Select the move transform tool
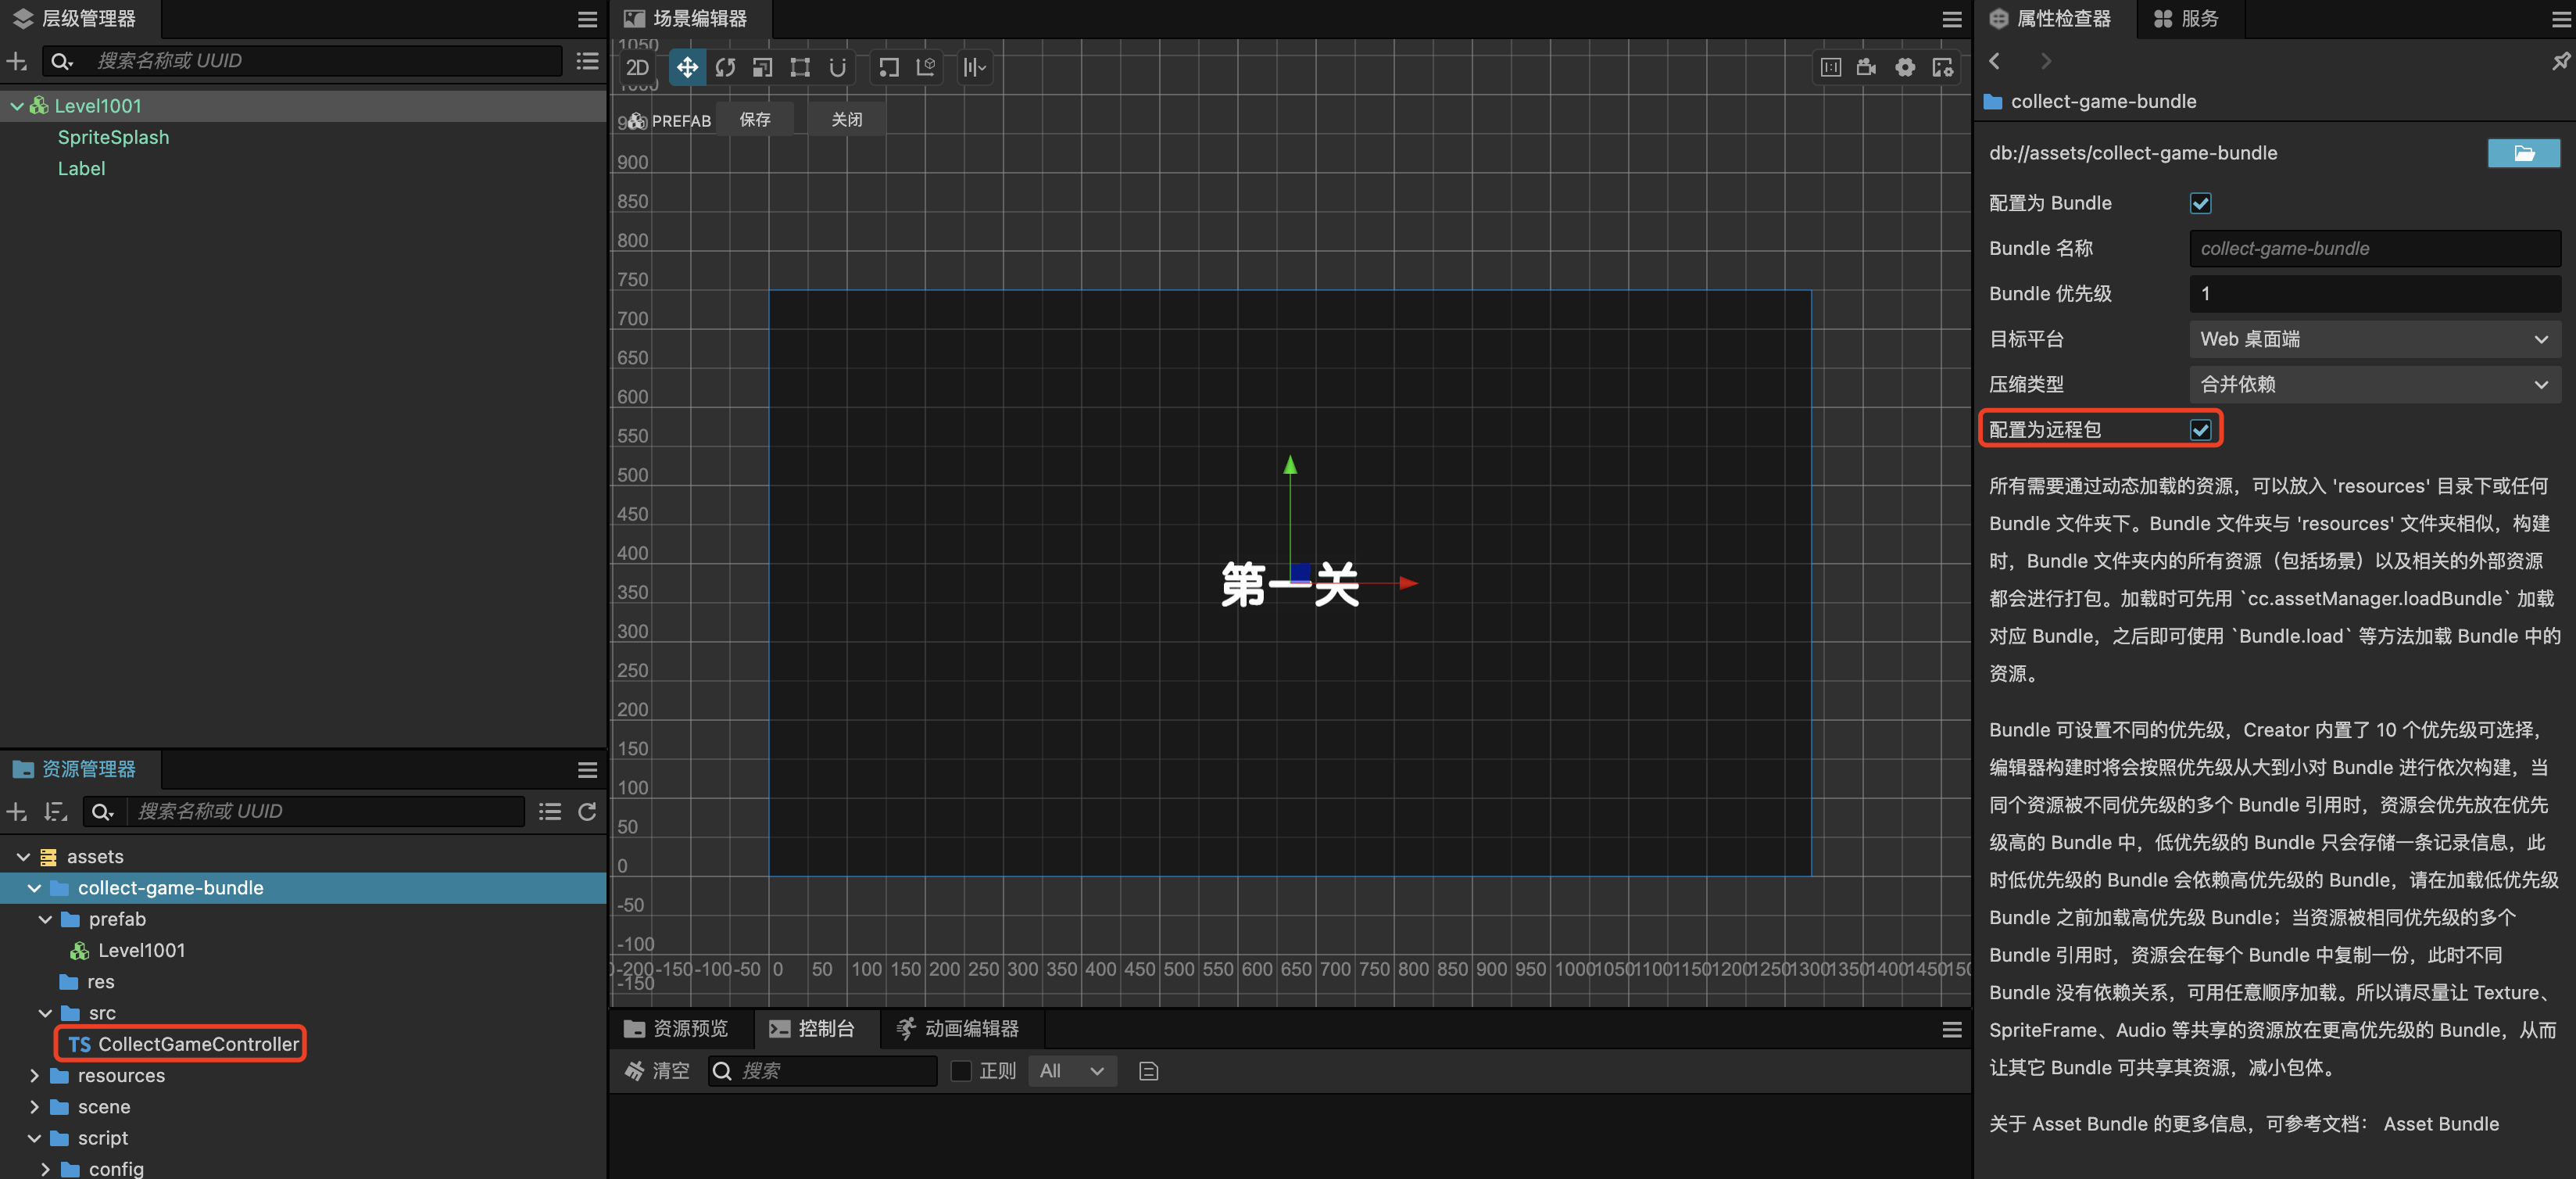 687,67
